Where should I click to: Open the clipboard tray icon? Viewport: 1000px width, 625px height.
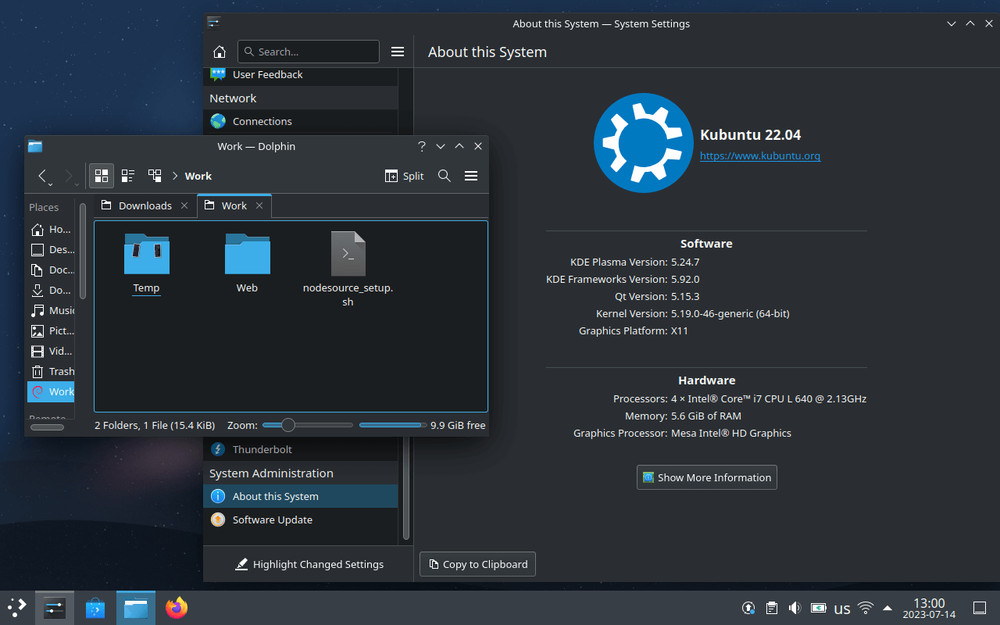pos(772,608)
